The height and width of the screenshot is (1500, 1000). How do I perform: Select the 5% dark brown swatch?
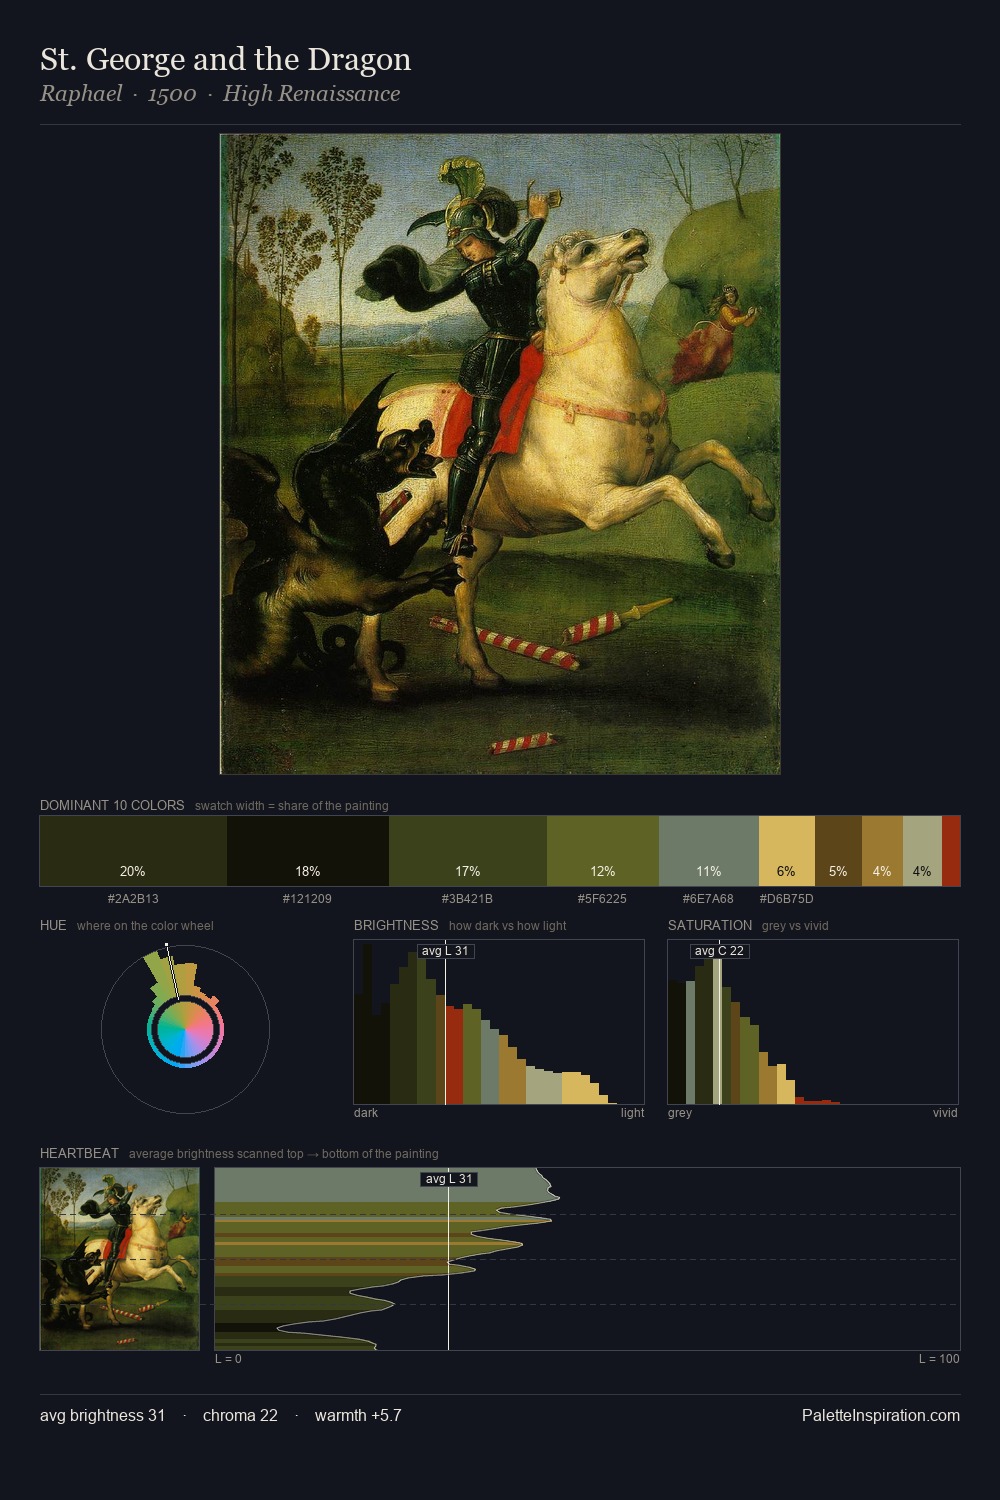838,851
